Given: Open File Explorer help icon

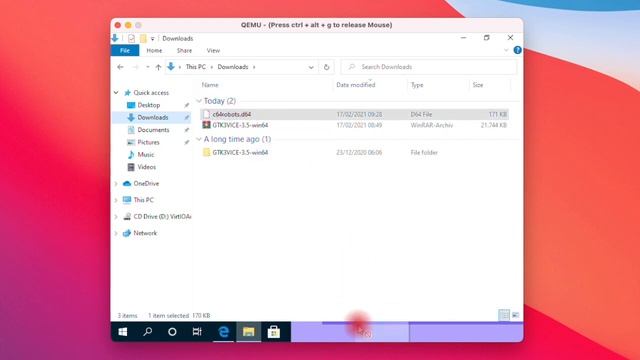Looking at the screenshot, I should [518, 50].
